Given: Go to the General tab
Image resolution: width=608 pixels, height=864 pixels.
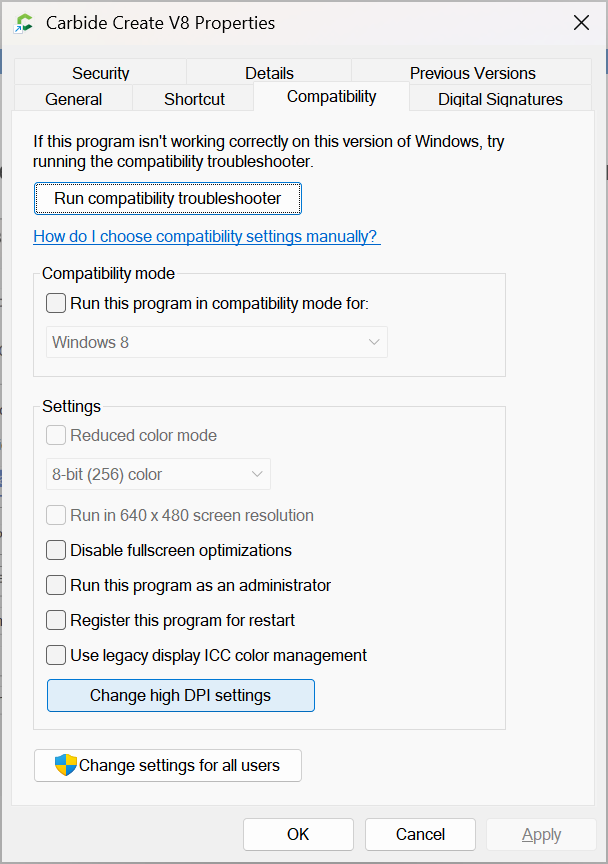Looking at the screenshot, I should pyautogui.click(x=73, y=99).
